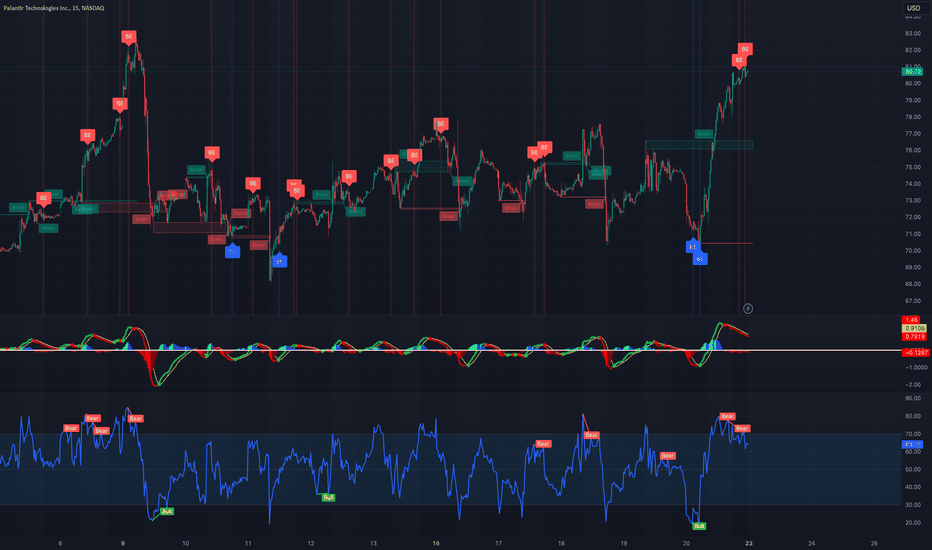Click the 0.9106 indicator value label

coord(914,328)
